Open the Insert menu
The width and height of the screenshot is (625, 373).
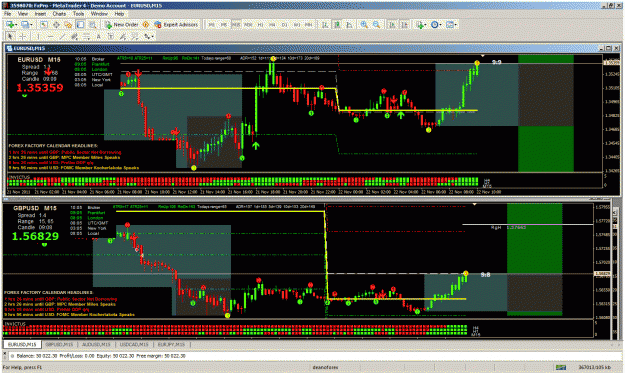[x=40, y=14]
